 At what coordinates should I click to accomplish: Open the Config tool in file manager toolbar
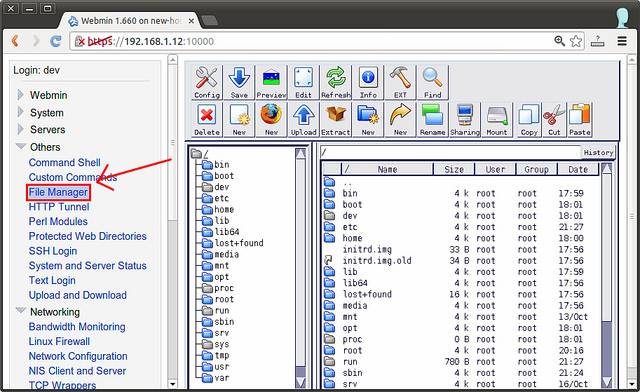click(x=207, y=82)
